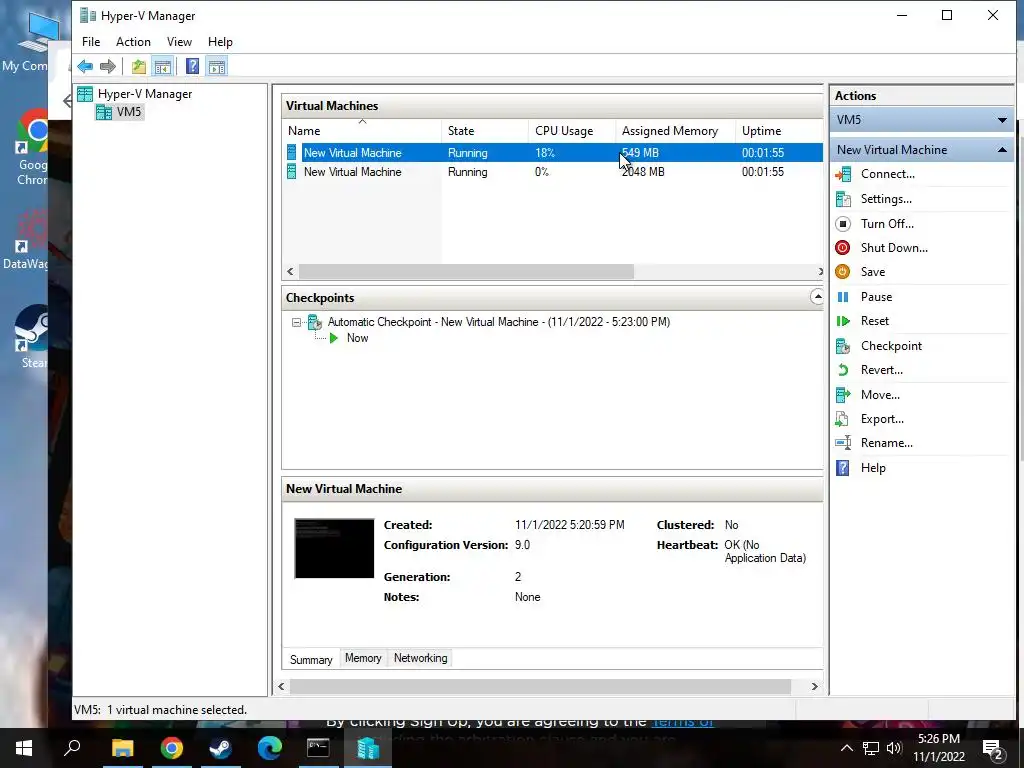This screenshot has height=768, width=1024.
Task: Open the Help menu
Action: (x=220, y=42)
